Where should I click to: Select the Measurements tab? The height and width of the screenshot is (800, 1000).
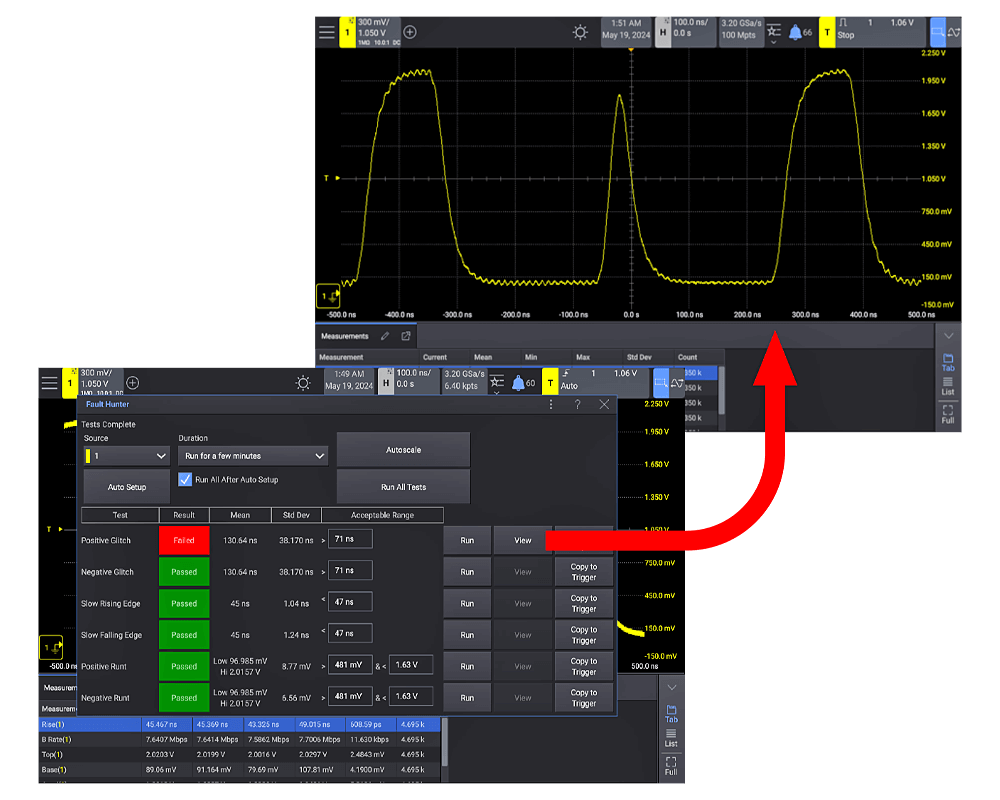(345, 337)
